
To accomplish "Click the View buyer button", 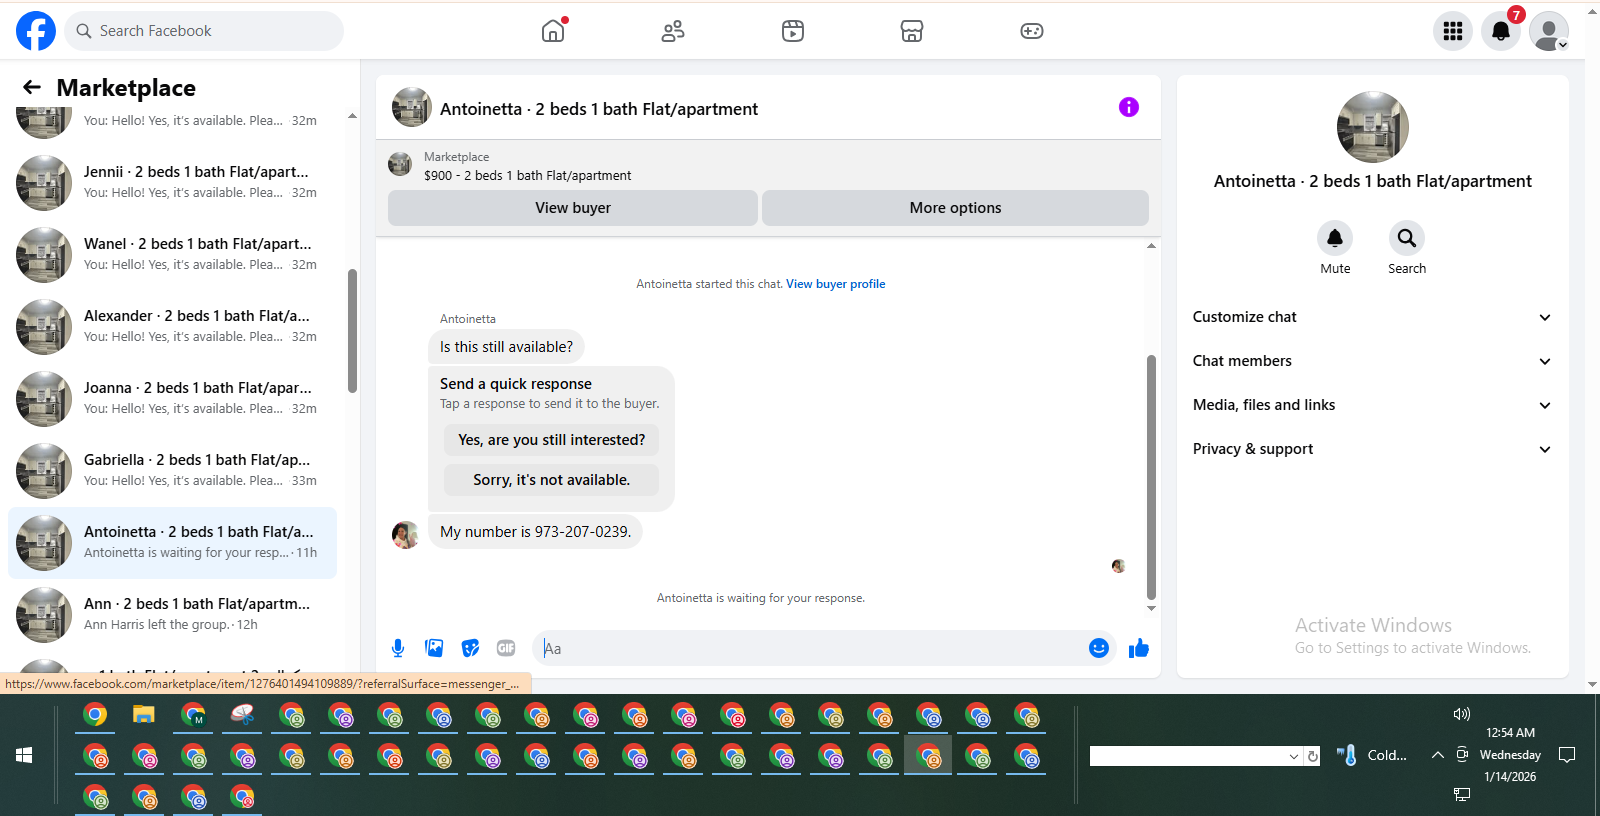I will pos(573,208).
